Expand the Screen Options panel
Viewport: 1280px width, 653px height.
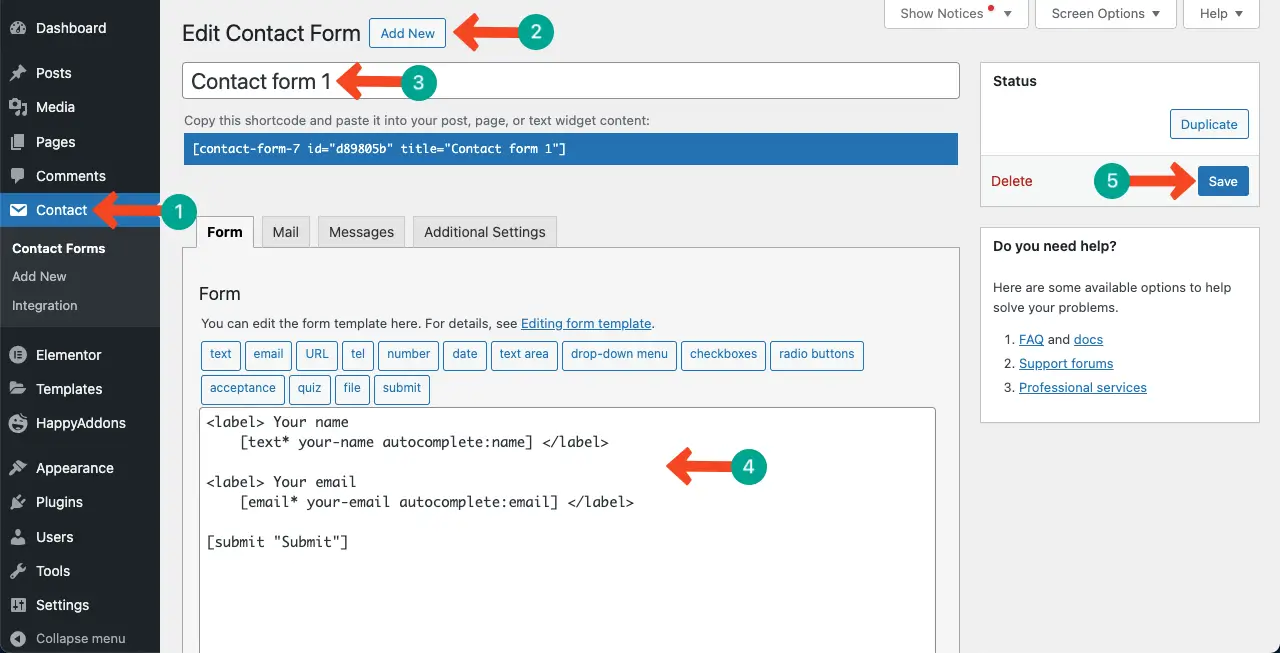1105,14
